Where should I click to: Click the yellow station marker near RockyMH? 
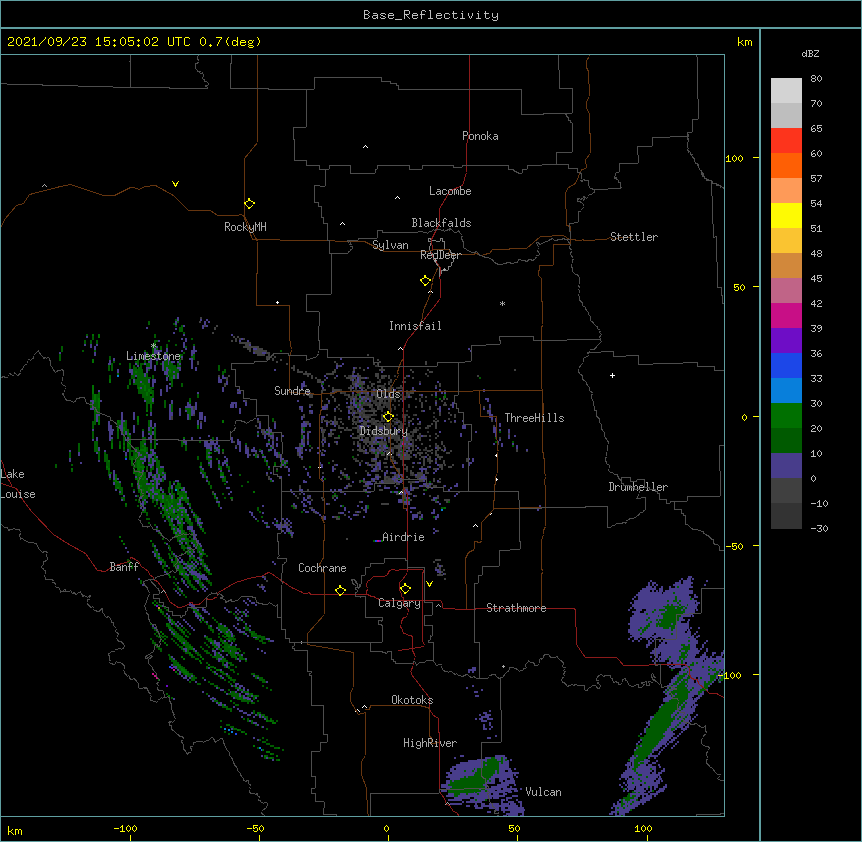[250, 204]
